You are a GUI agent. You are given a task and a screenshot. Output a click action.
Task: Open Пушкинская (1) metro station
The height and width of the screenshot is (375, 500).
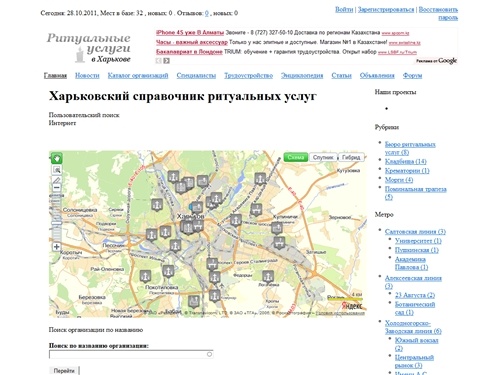(x=417, y=250)
